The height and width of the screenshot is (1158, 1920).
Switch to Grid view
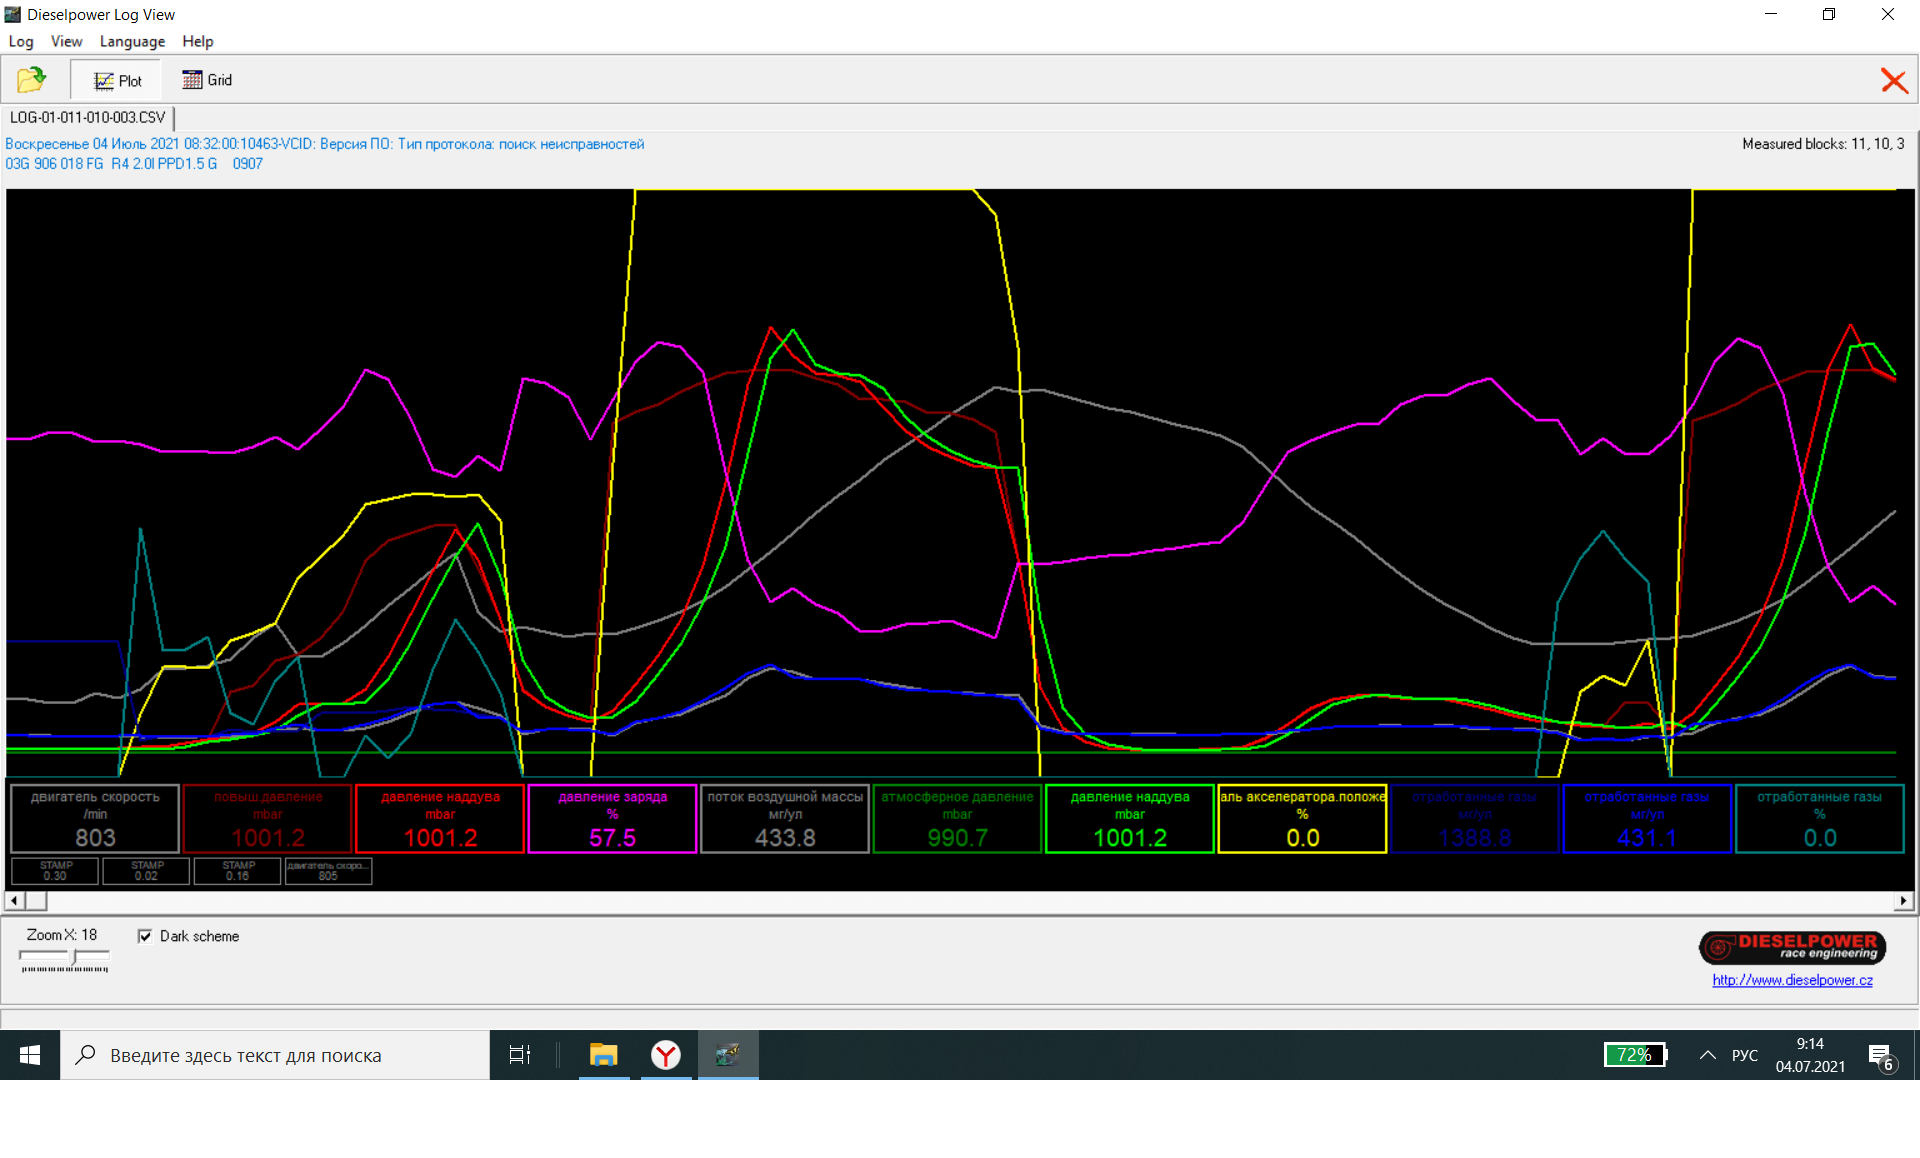pyautogui.click(x=207, y=80)
